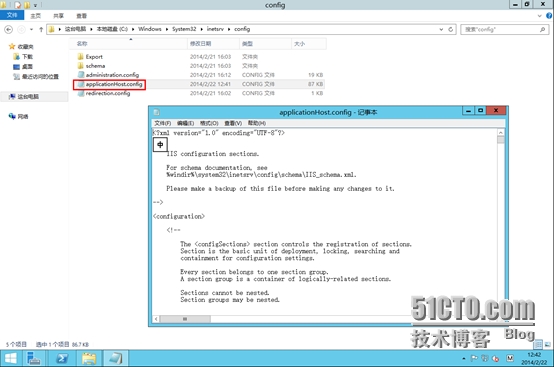
Task: Open recent locations dropdown beside forward arrow
Action: [x=31, y=29]
